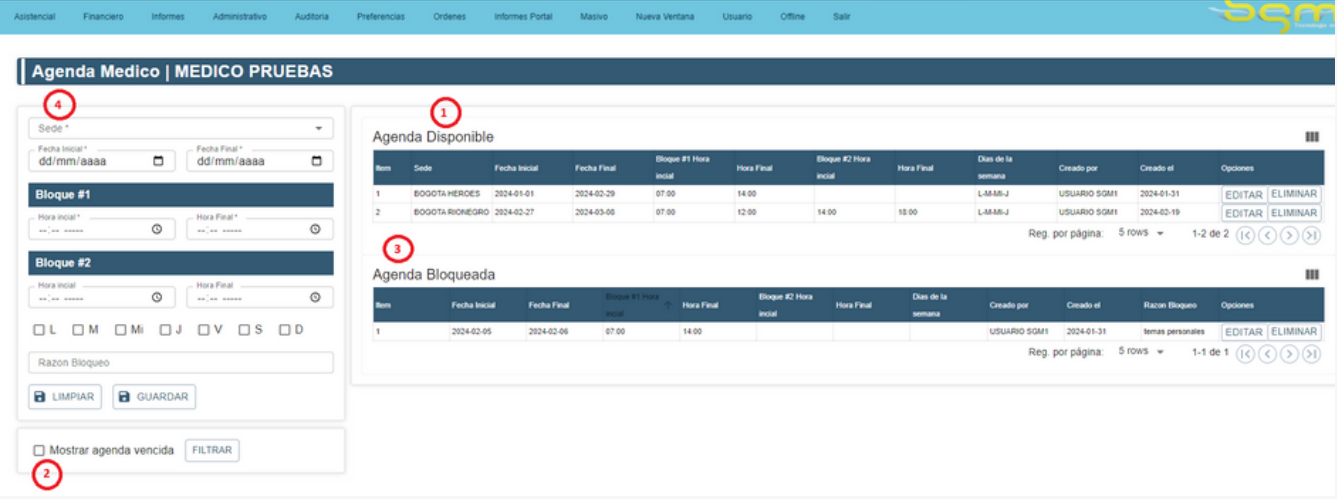
Task: Enable the V weekday checkbox
Action: point(203,330)
